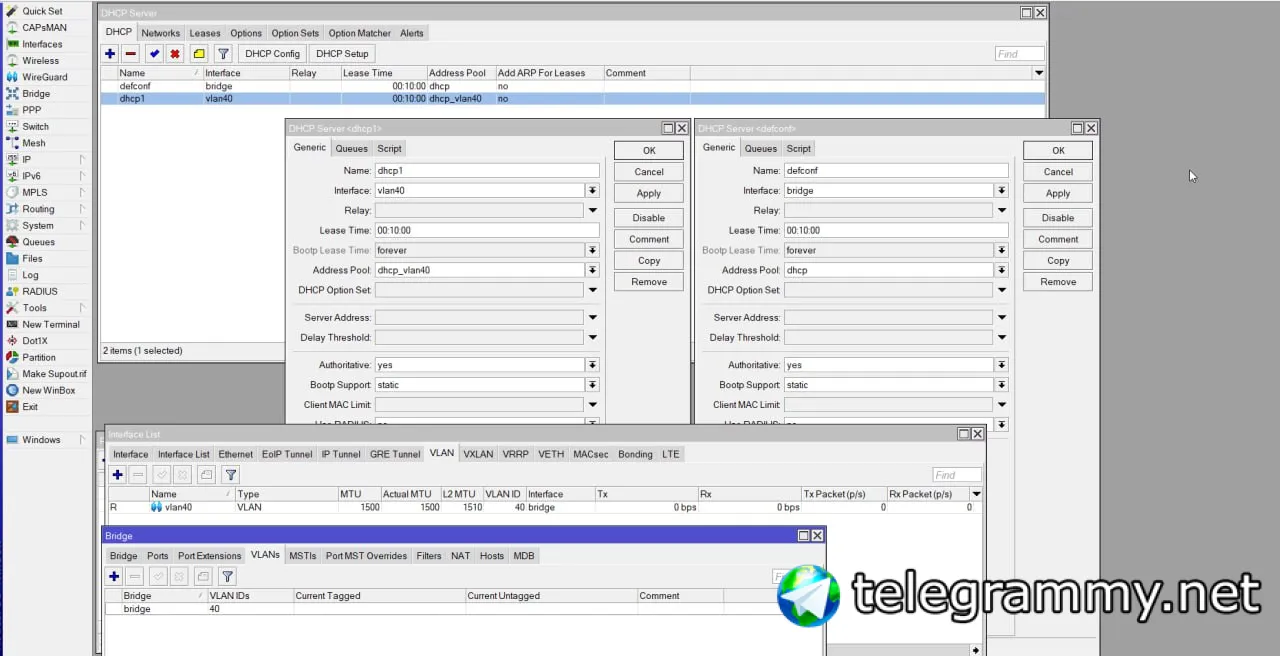1280x656 pixels.
Task: Switch to Option Sets tab
Action: click(295, 33)
